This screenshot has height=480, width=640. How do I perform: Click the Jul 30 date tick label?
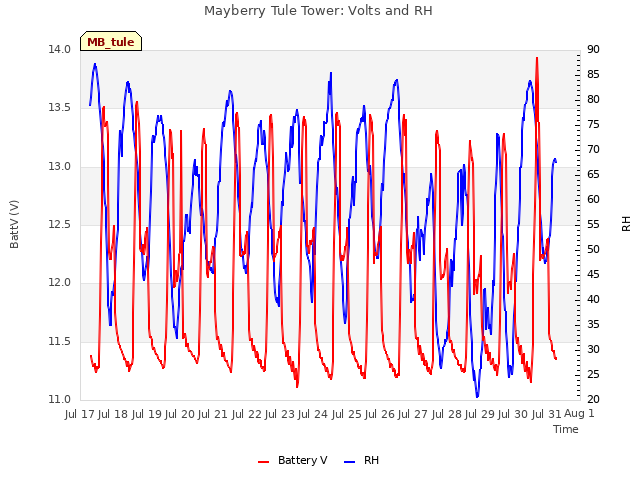[x=513, y=414]
